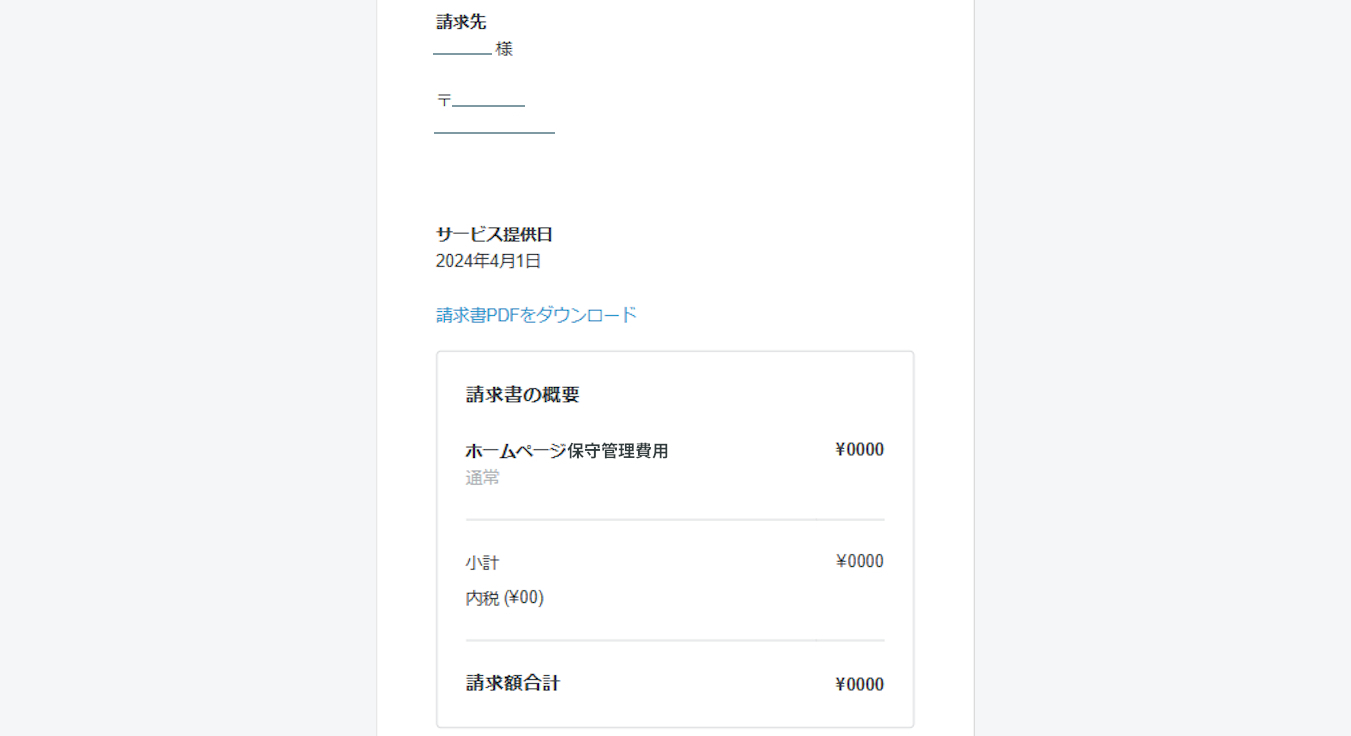
Task: Select the 請求先 heading
Action: tap(458, 21)
